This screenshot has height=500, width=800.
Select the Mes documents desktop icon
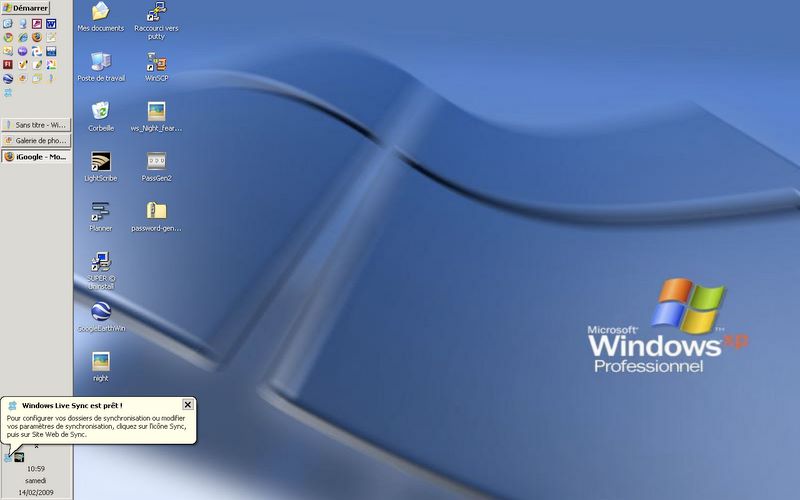point(101,17)
